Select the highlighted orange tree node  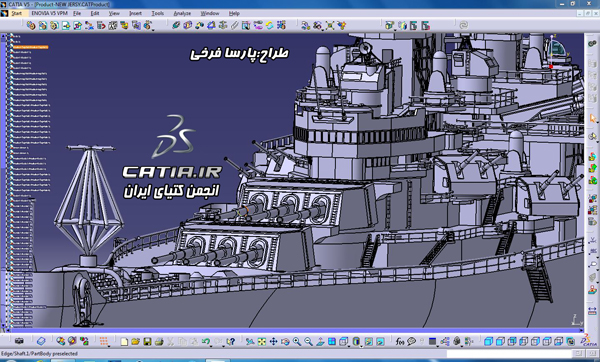click(x=31, y=47)
